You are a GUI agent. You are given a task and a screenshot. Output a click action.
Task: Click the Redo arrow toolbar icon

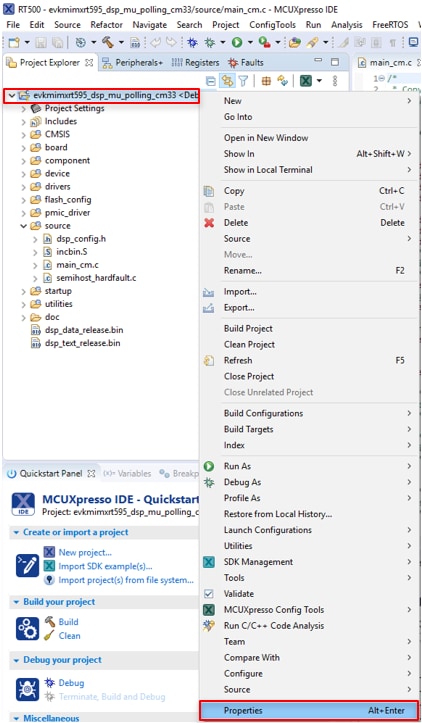coord(171,42)
